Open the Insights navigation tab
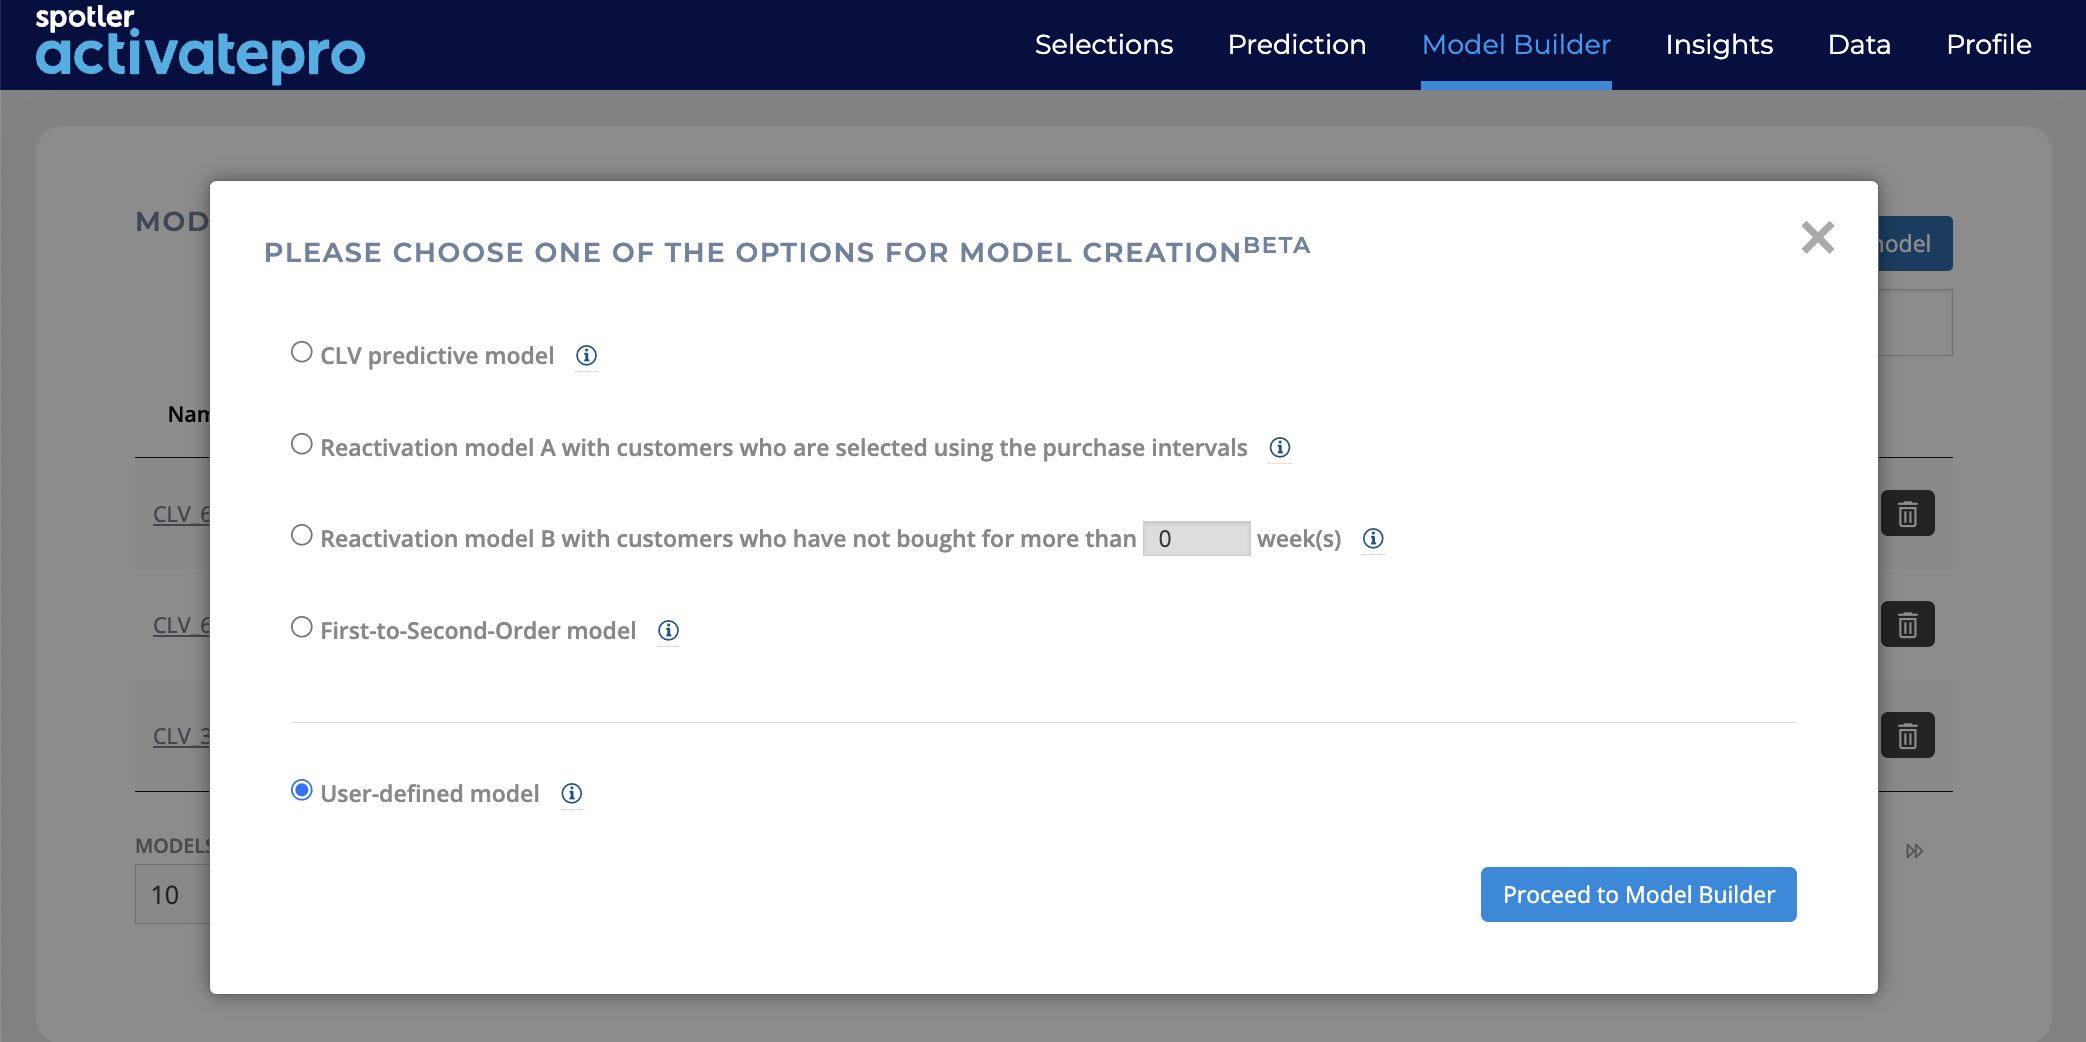Viewport: 2086px width, 1042px height. [1719, 45]
